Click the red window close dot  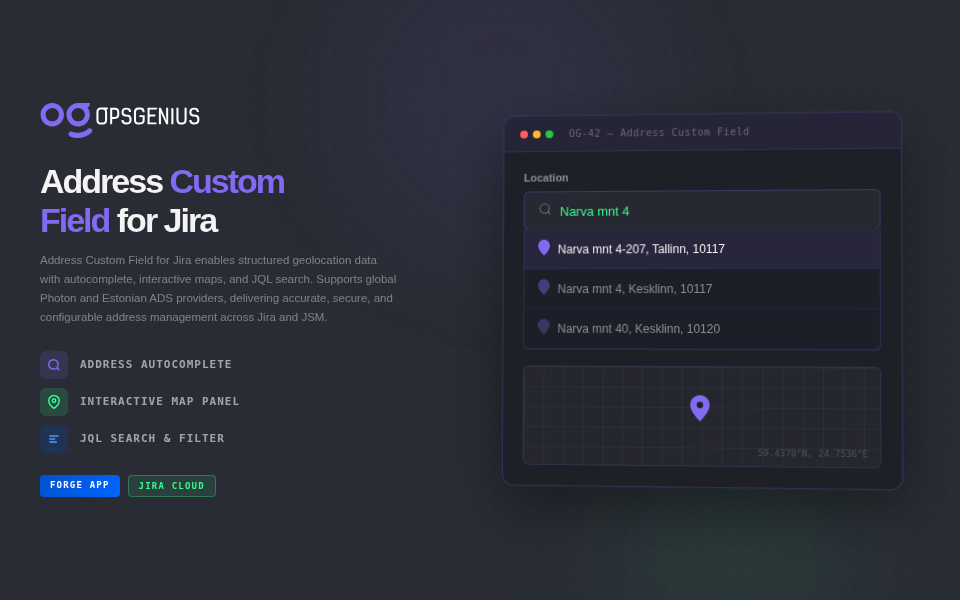[524, 135]
